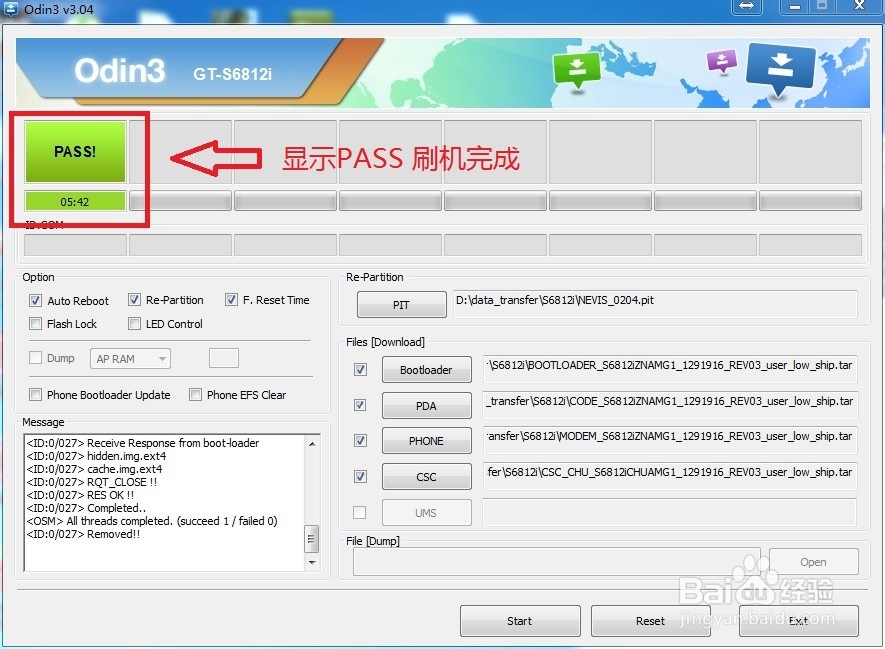Click 'Receive Response from boot-loader' log line
Image resolution: width=885 pixels, height=649 pixels.
tap(143, 443)
